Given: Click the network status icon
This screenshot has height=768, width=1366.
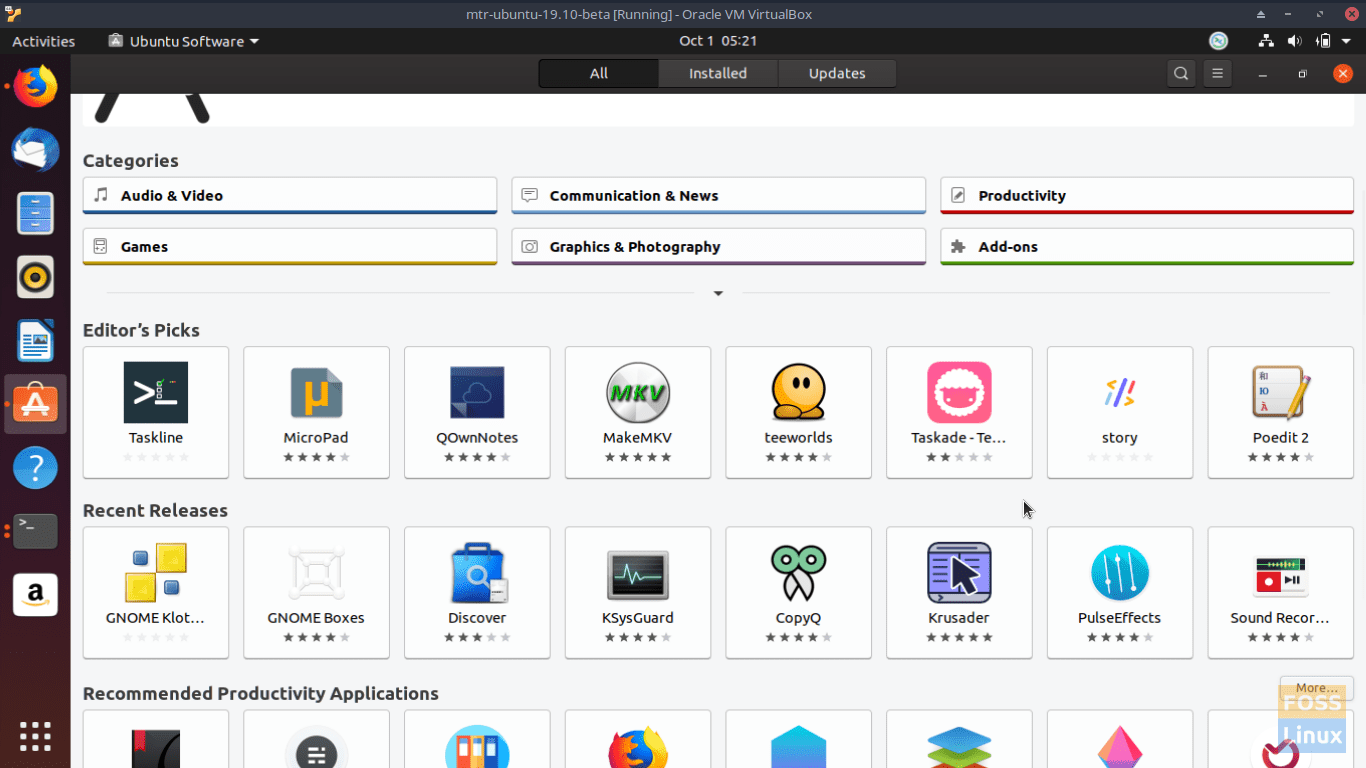Looking at the screenshot, I should 1266,41.
